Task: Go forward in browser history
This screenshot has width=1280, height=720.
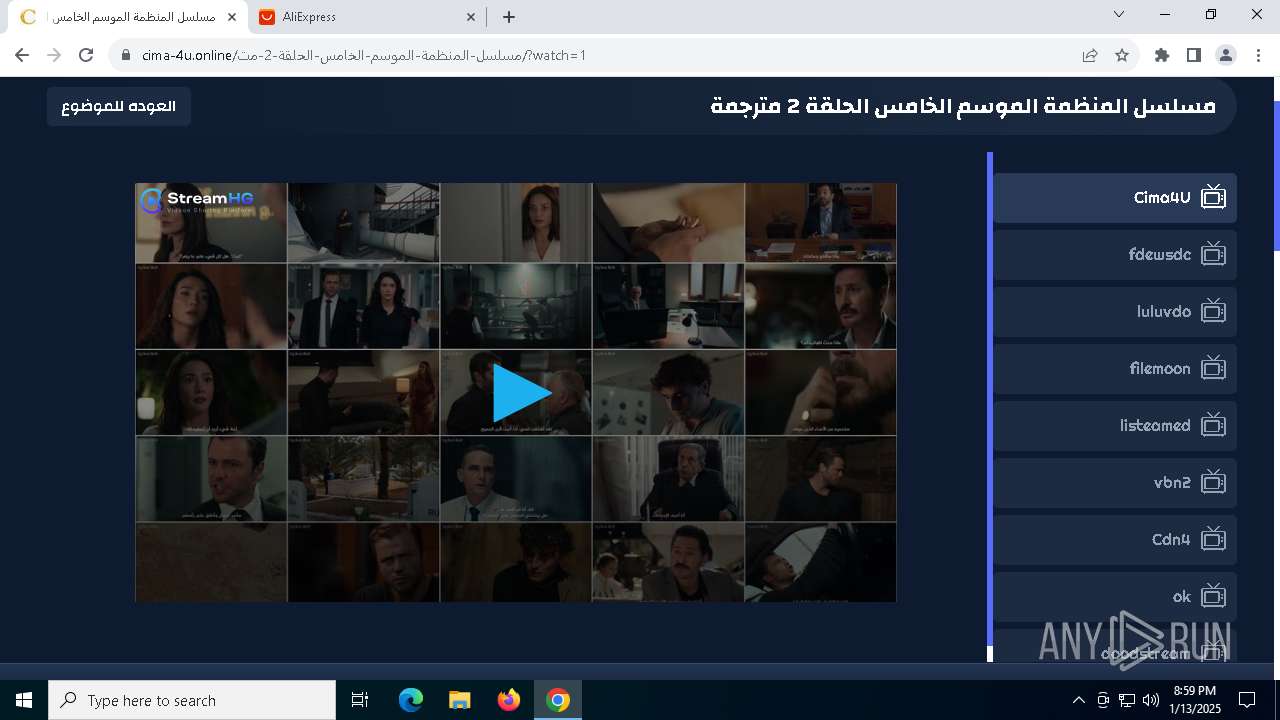Action: [54, 55]
